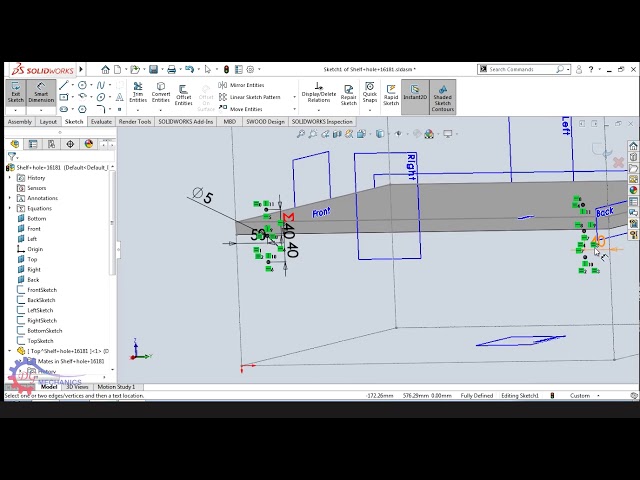Click Offset Entities tool
The image size is (640, 480).
pos(183,95)
